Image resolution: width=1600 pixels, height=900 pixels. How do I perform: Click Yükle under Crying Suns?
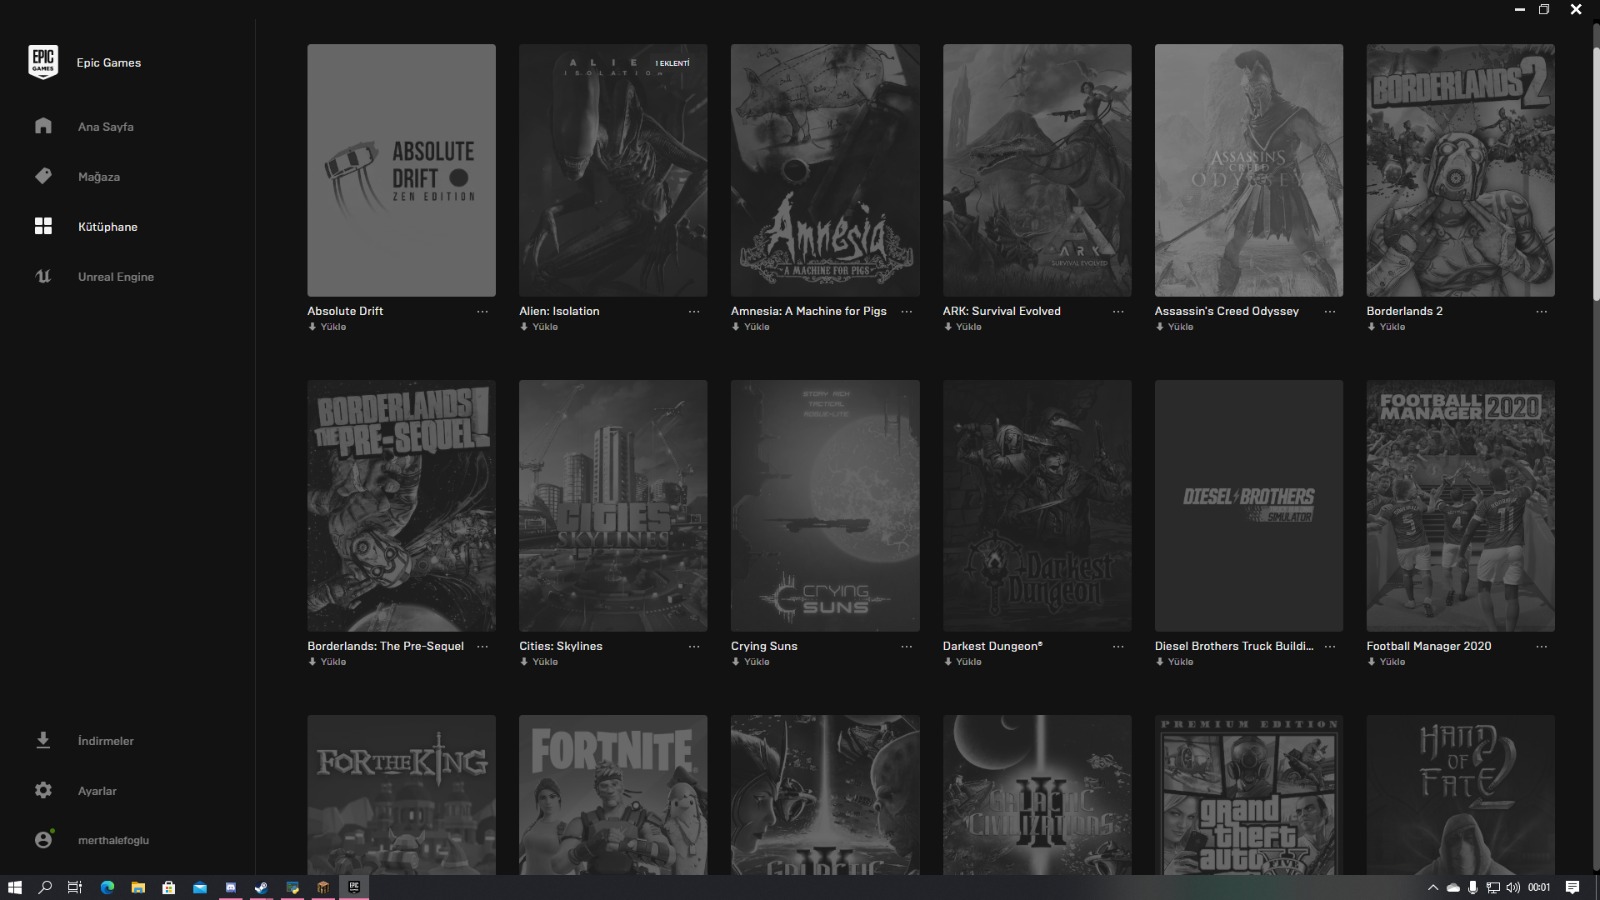click(751, 662)
